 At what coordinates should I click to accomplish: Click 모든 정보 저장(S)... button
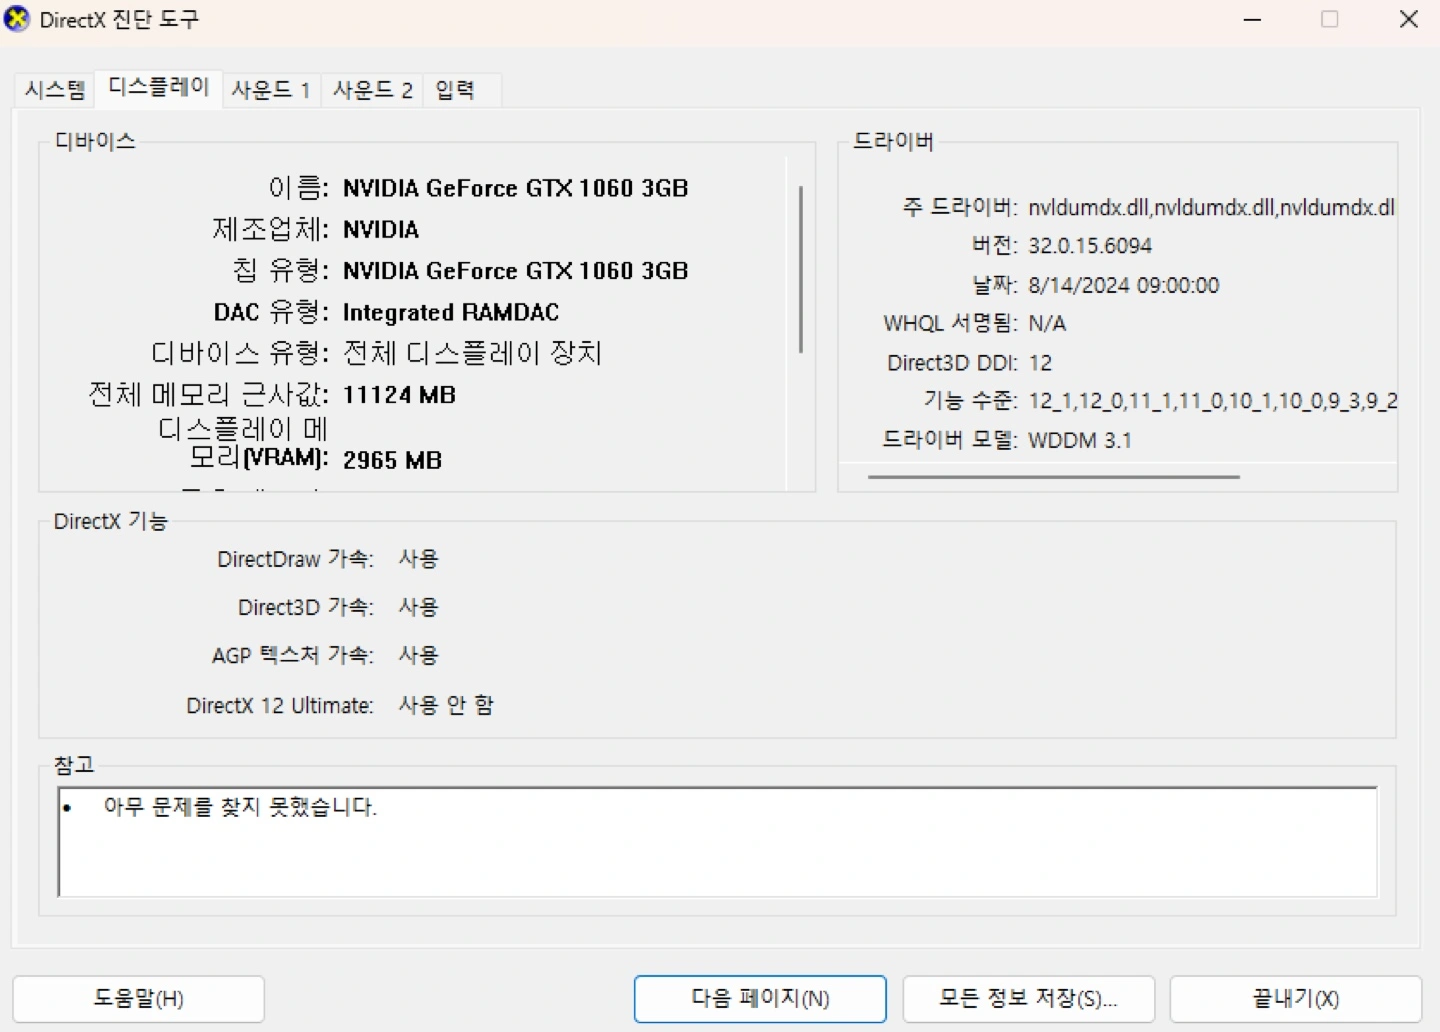pos(1028,999)
